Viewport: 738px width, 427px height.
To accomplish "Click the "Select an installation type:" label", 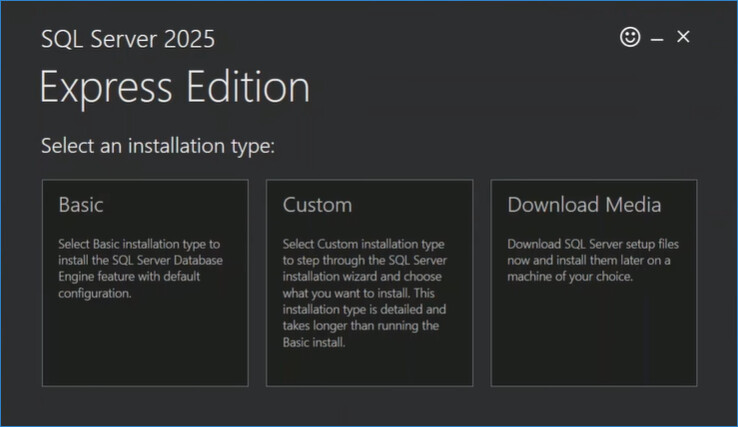I will (x=158, y=147).
